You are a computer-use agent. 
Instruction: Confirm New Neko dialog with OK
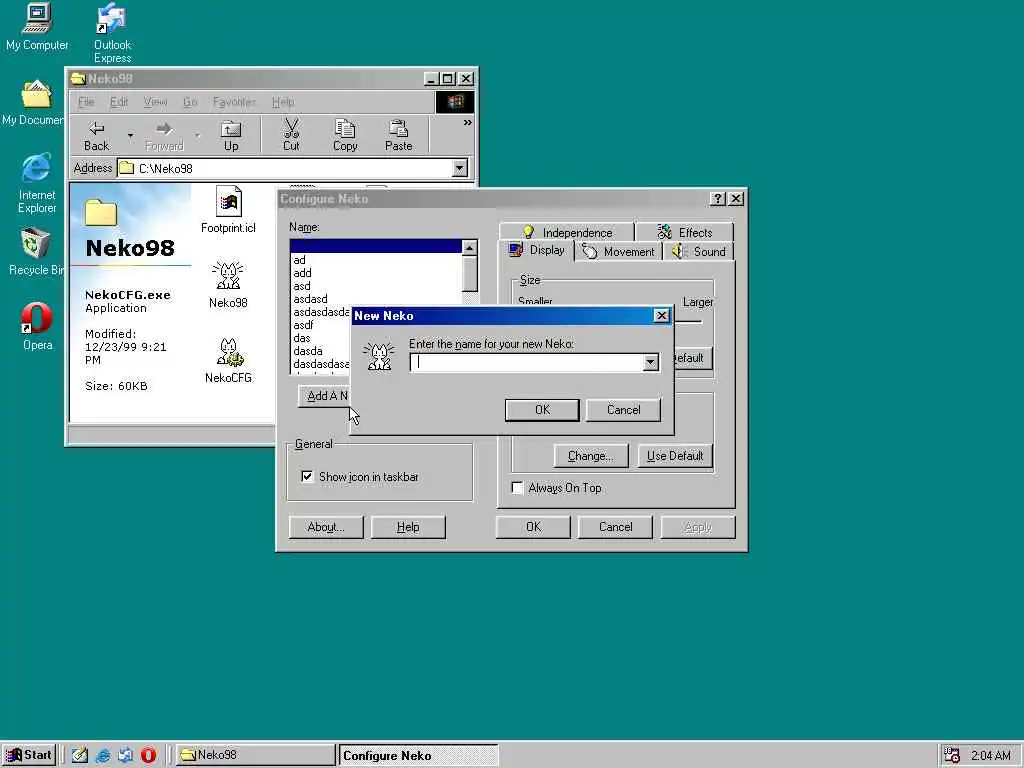tap(542, 410)
